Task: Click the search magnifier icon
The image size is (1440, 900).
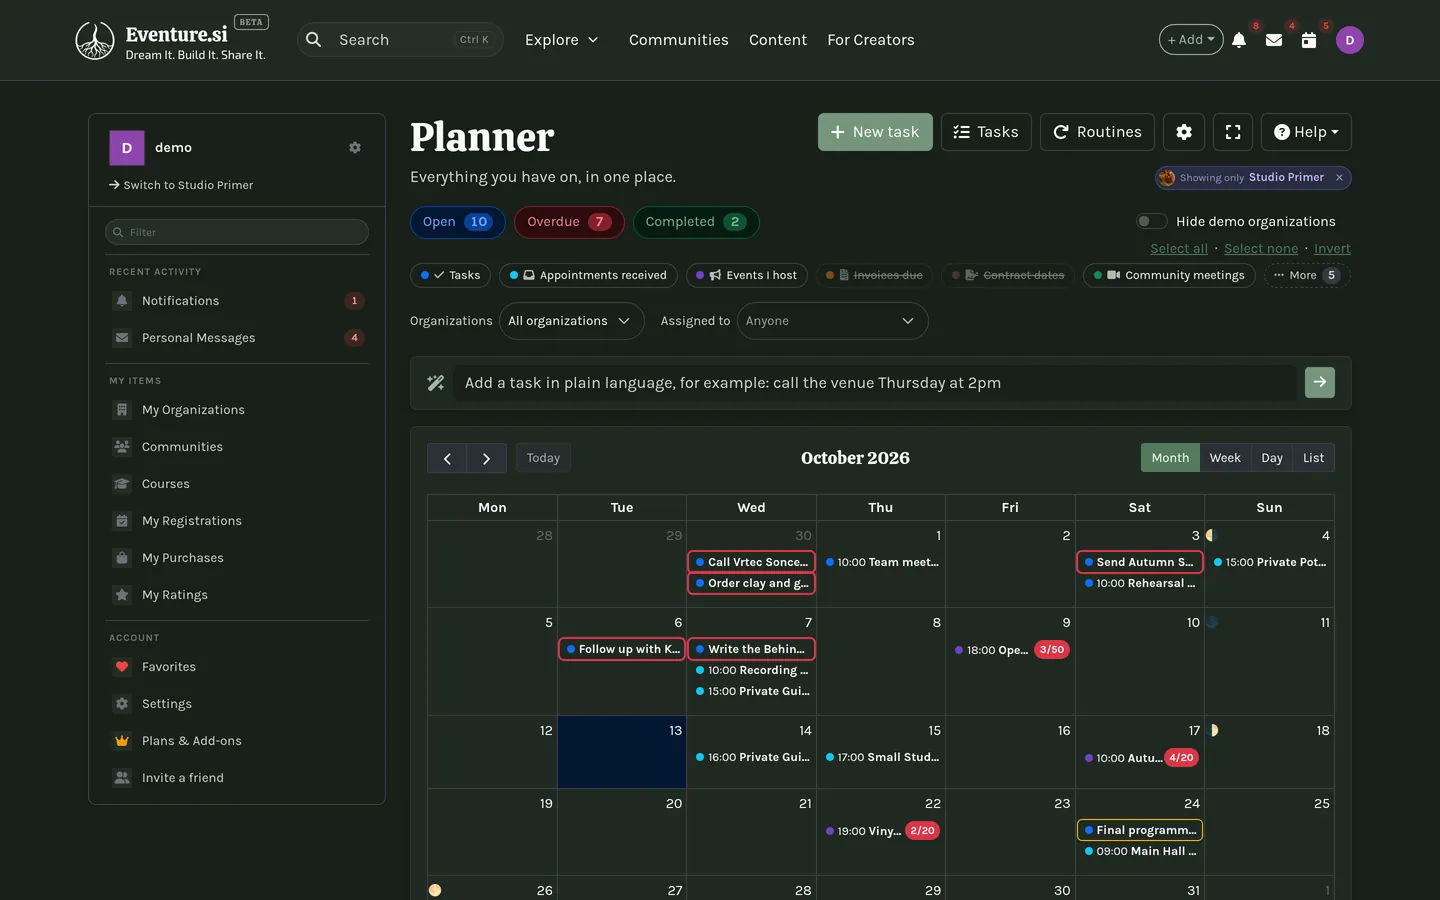Action: click(x=314, y=40)
